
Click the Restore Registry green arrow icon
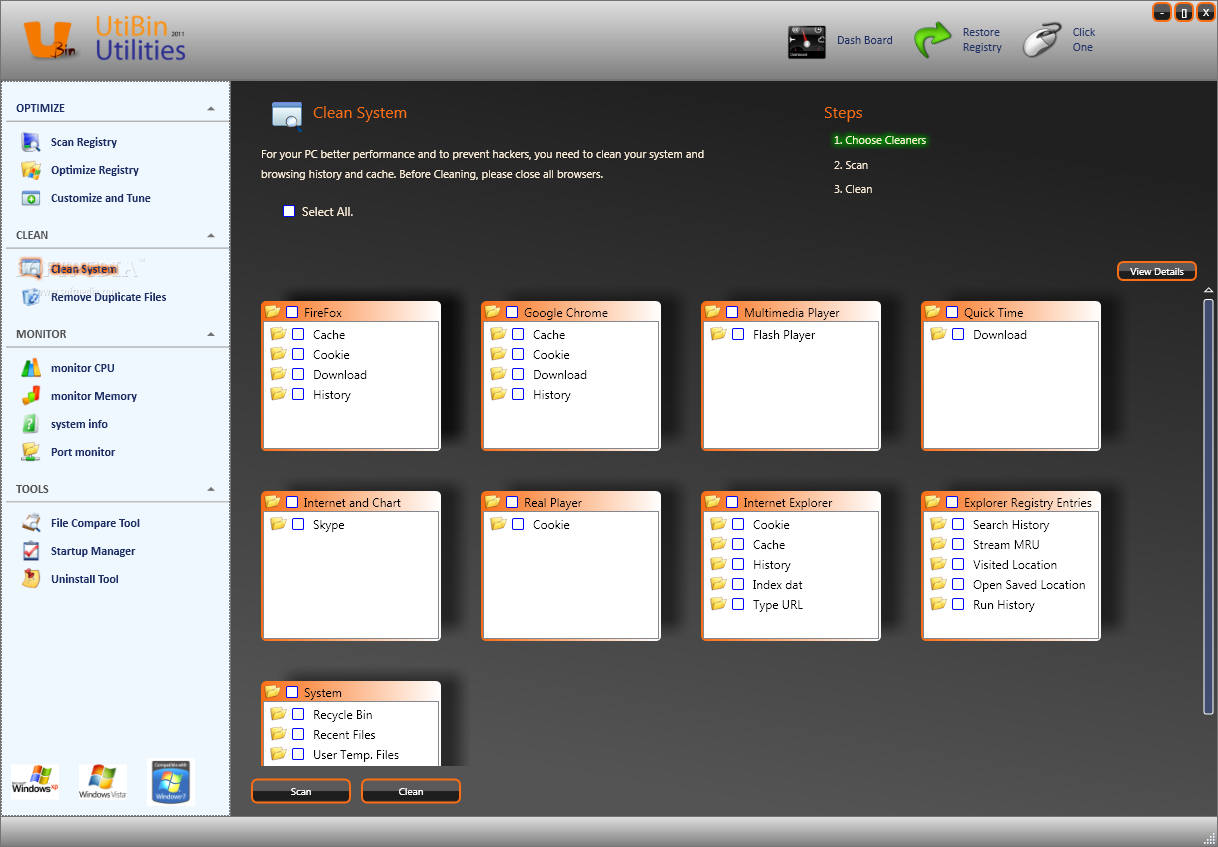[x=933, y=40]
